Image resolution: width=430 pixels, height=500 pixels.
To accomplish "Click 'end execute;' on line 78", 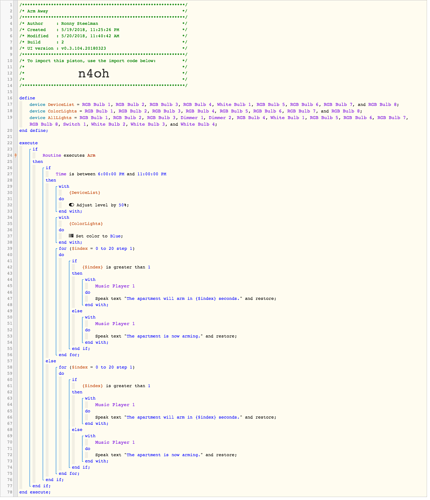I will click(35, 492).
